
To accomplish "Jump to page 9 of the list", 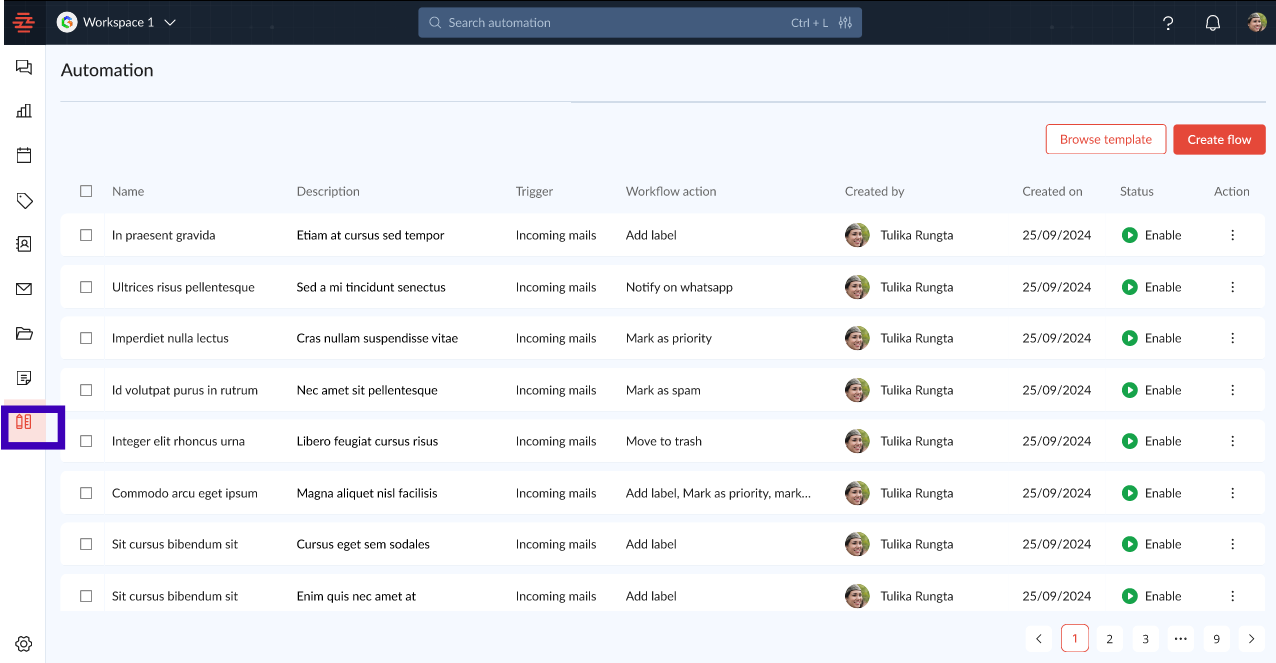I will click(1216, 639).
